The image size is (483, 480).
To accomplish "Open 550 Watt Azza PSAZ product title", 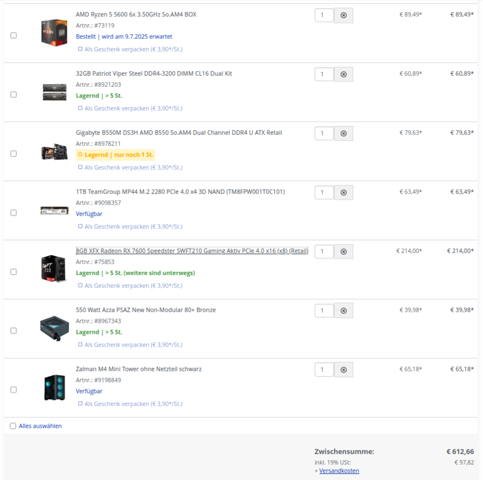I will pyautogui.click(x=146, y=310).
